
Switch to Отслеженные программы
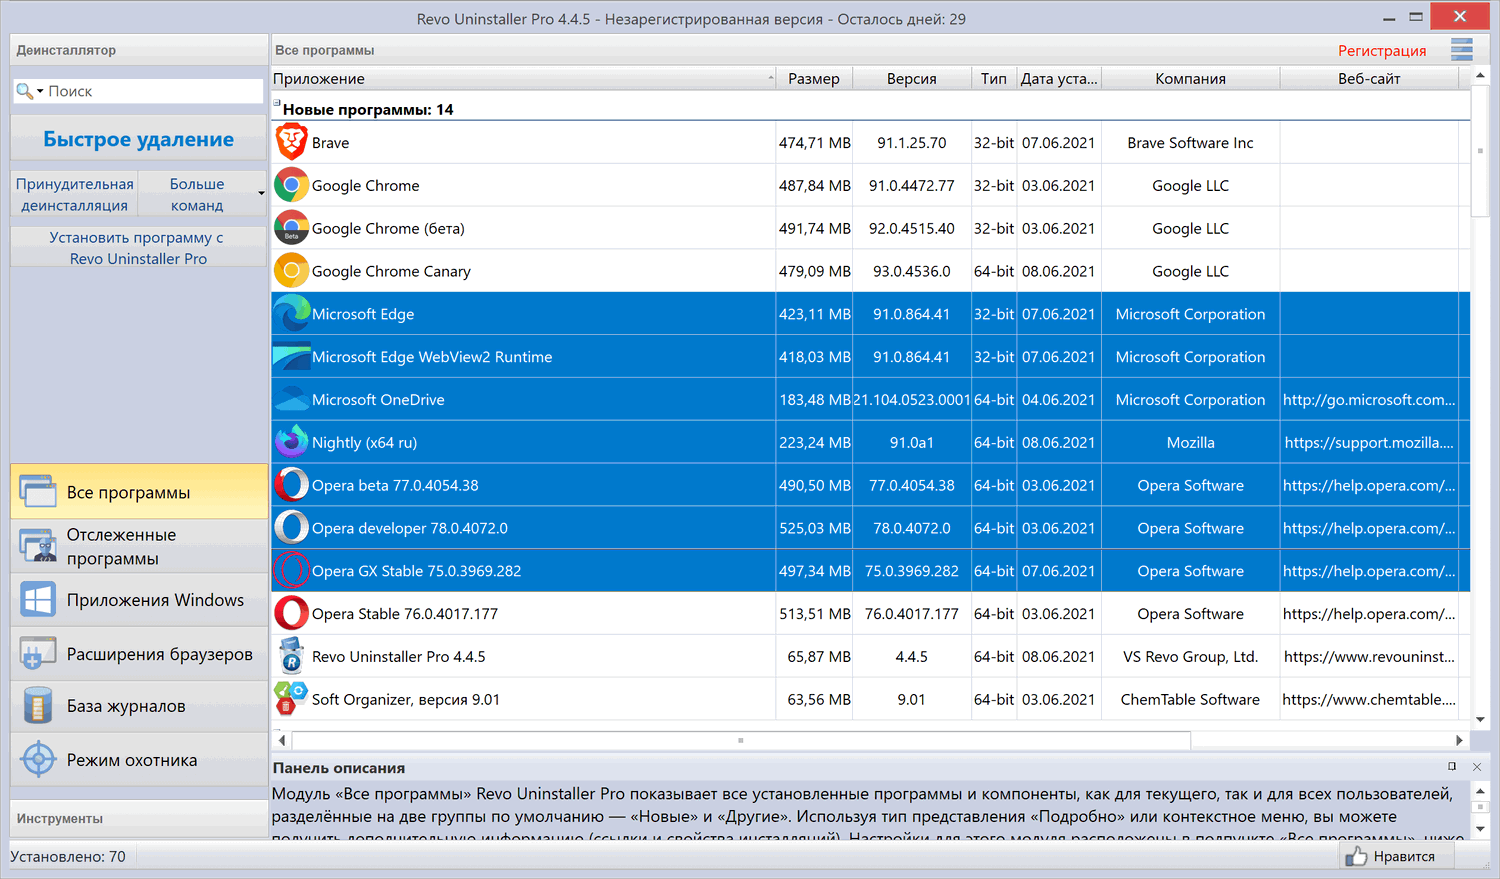pyautogui.click(x=139, y=546)
